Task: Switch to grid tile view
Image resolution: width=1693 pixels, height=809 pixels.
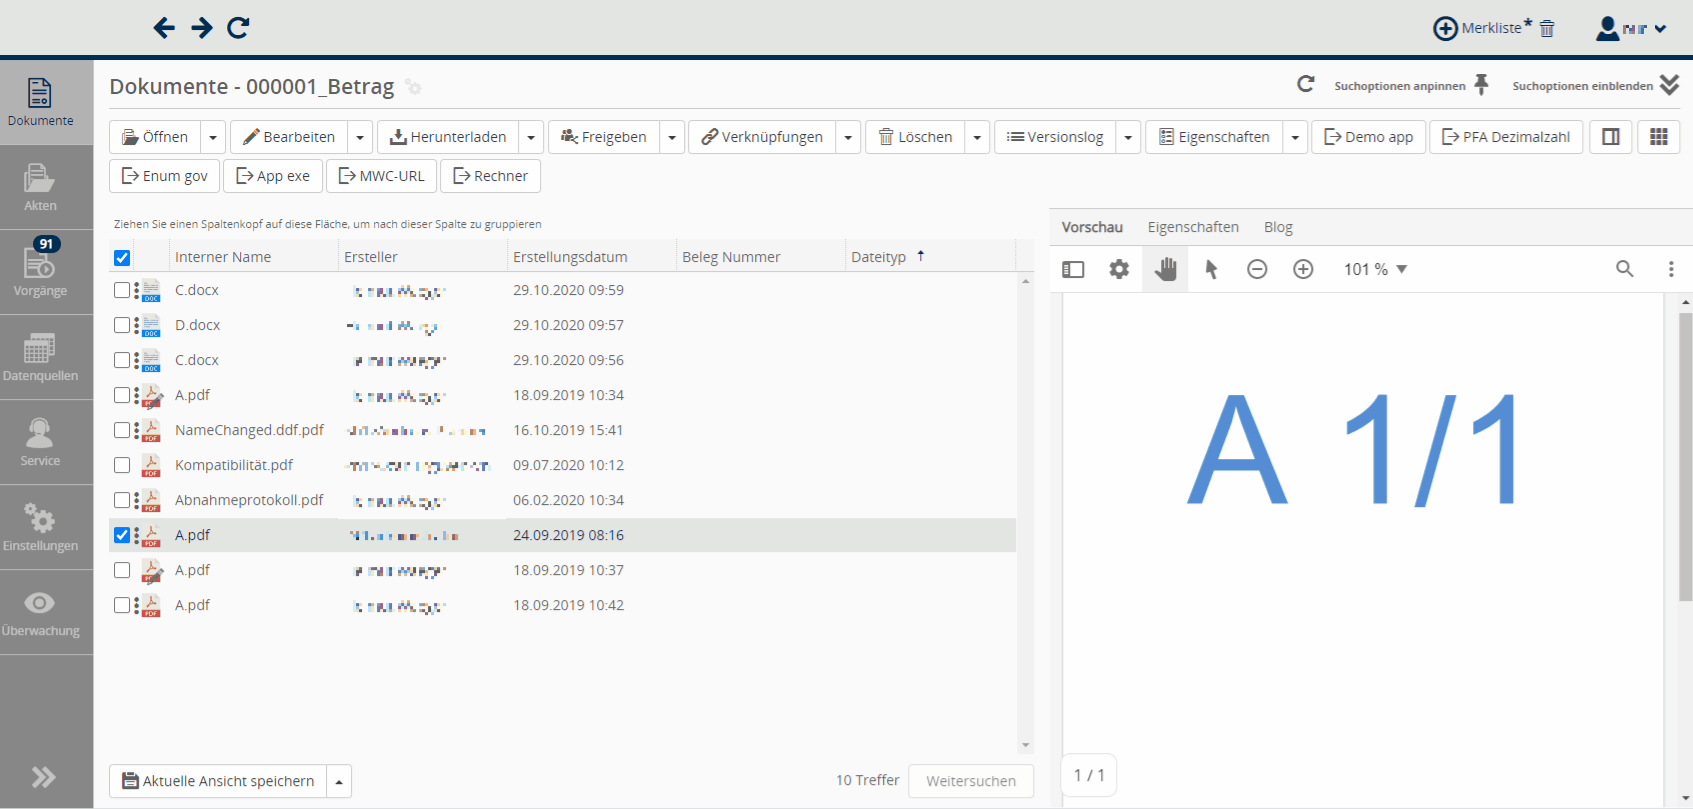Action: coord(1658,137)
